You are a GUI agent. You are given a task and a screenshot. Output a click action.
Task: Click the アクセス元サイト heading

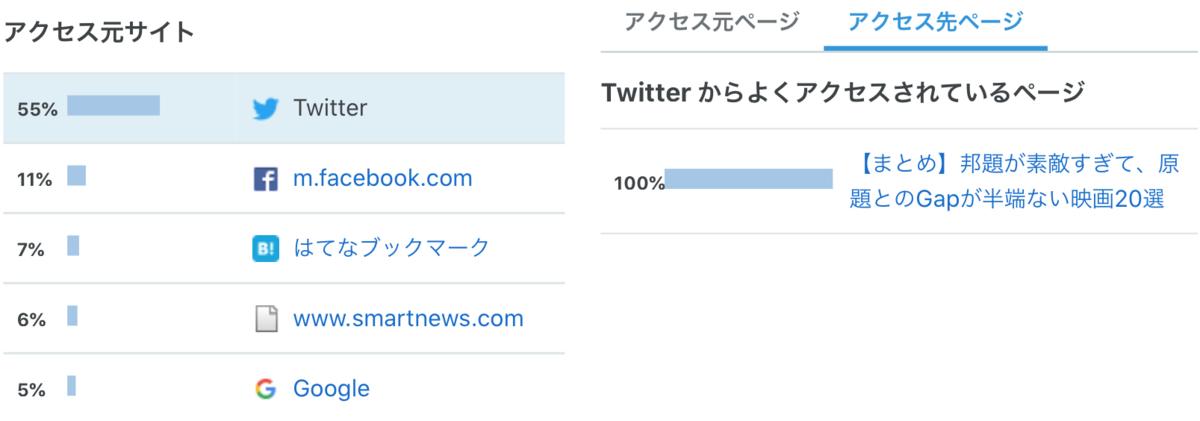(x=99, y=32)
